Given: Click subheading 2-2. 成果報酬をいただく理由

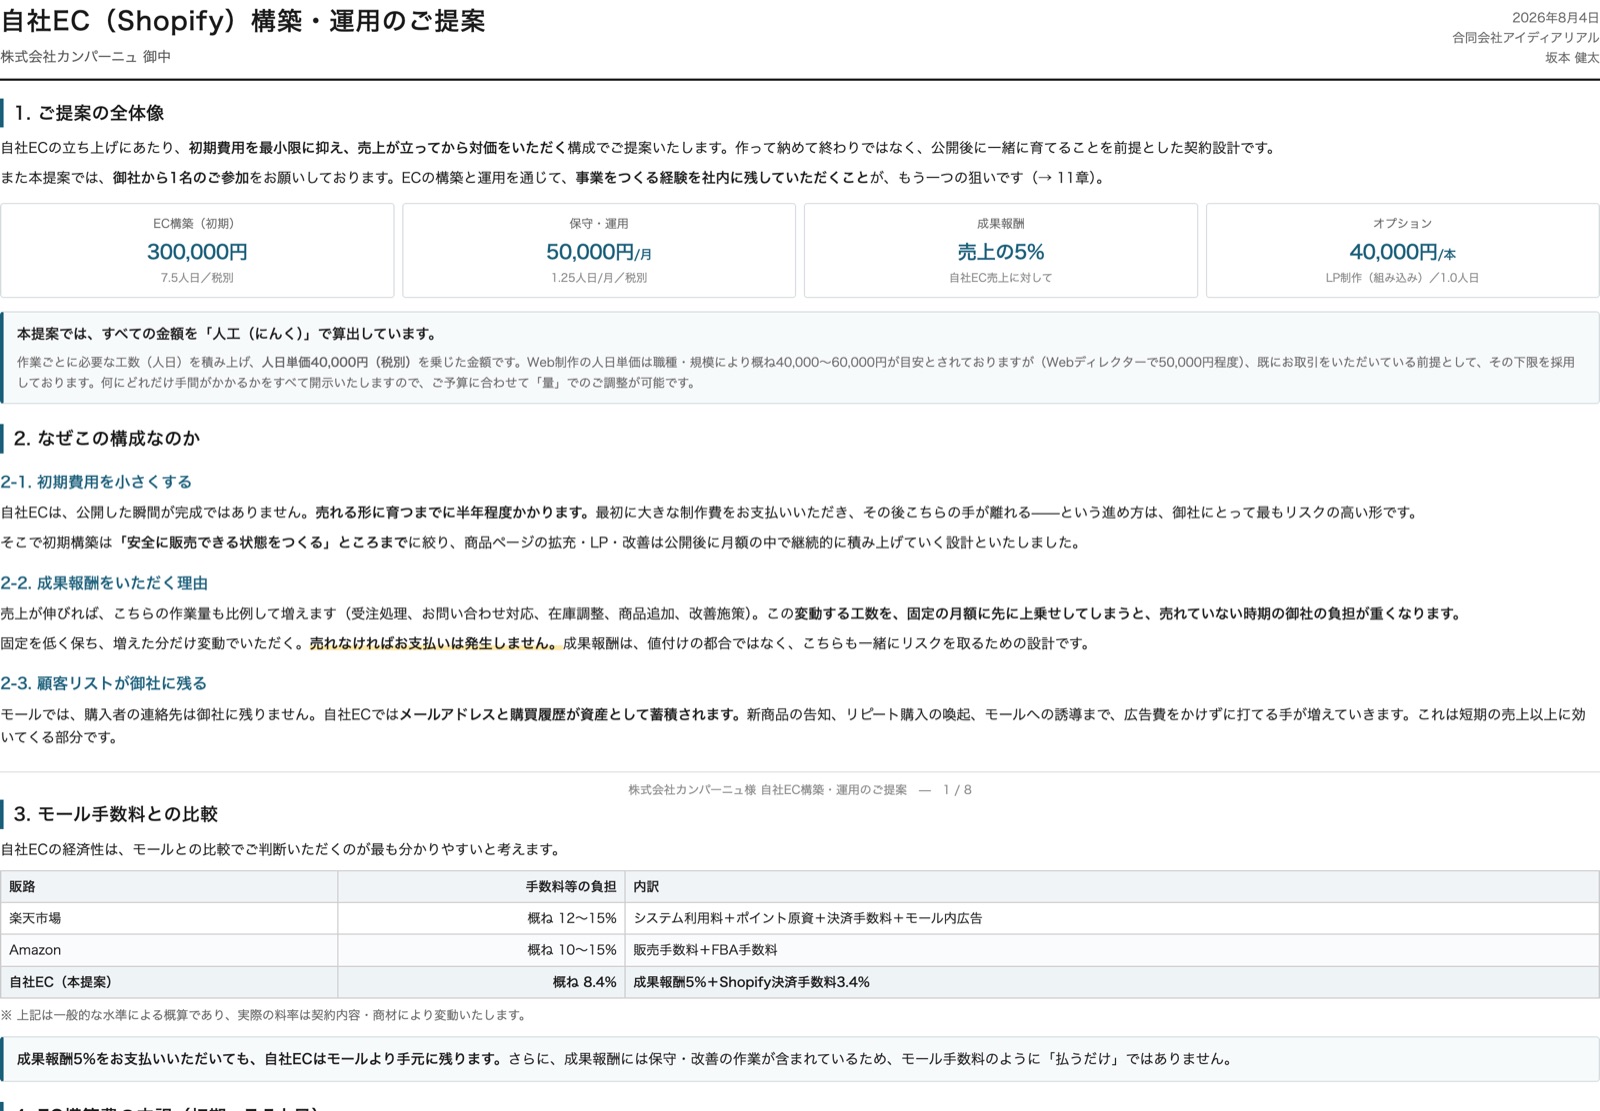Looking at the screenshot, I should click(x=104, y=583).
